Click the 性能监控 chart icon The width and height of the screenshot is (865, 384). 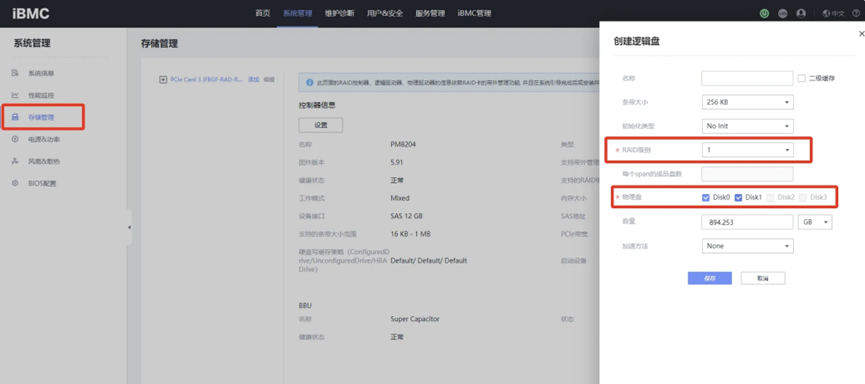[15, 95]
